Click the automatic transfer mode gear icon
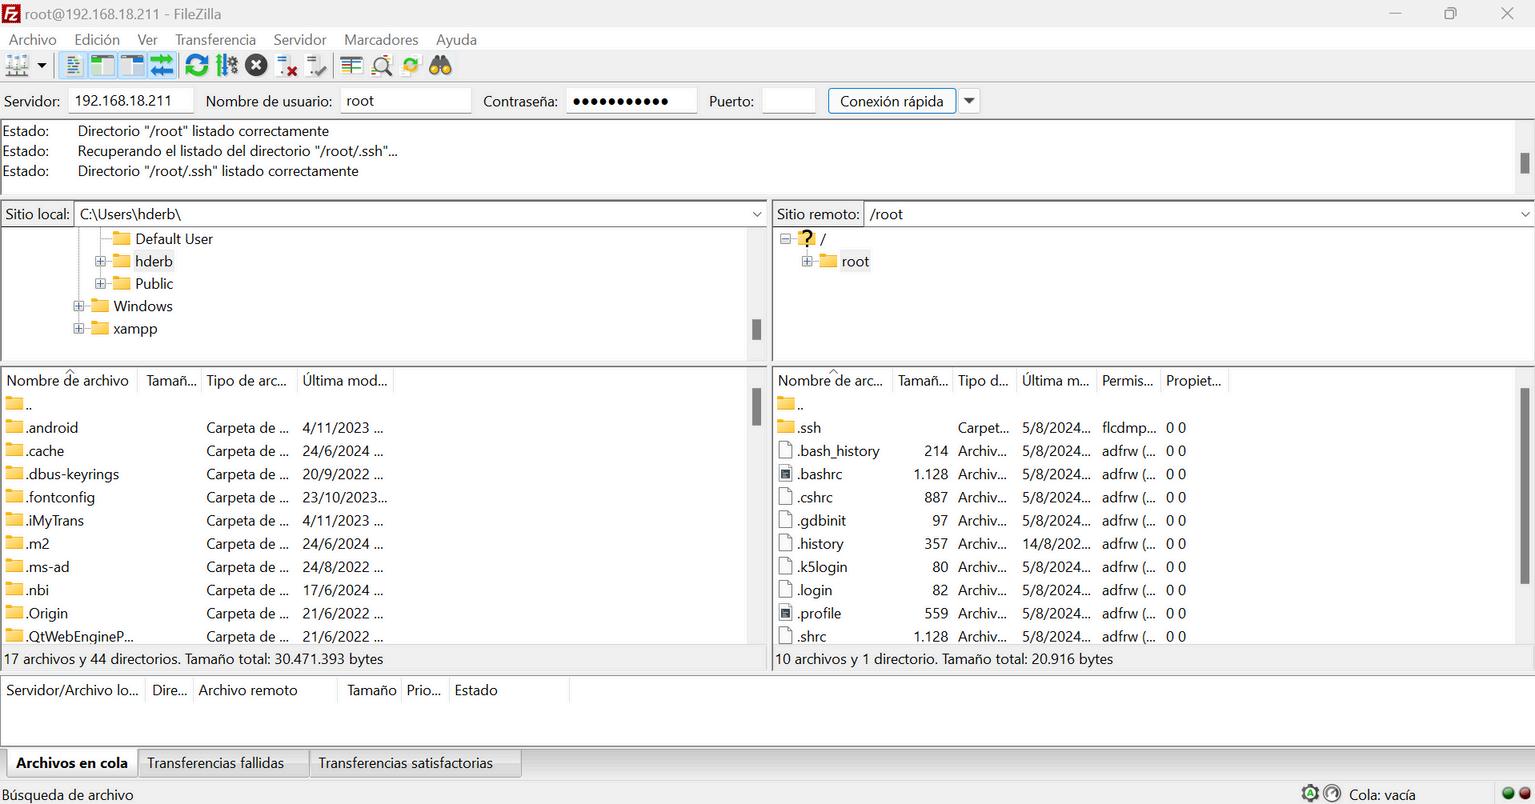This screenshot has height=804, width=1535. [x=1310, y=794]
